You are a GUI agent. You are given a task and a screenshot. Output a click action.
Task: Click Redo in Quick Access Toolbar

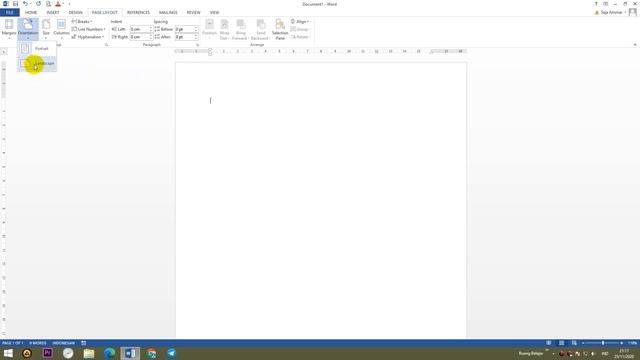click(38, 4)
